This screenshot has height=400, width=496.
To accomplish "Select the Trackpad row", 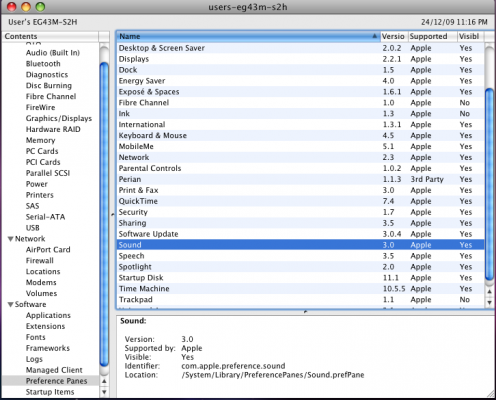I will tap(300, 300).
